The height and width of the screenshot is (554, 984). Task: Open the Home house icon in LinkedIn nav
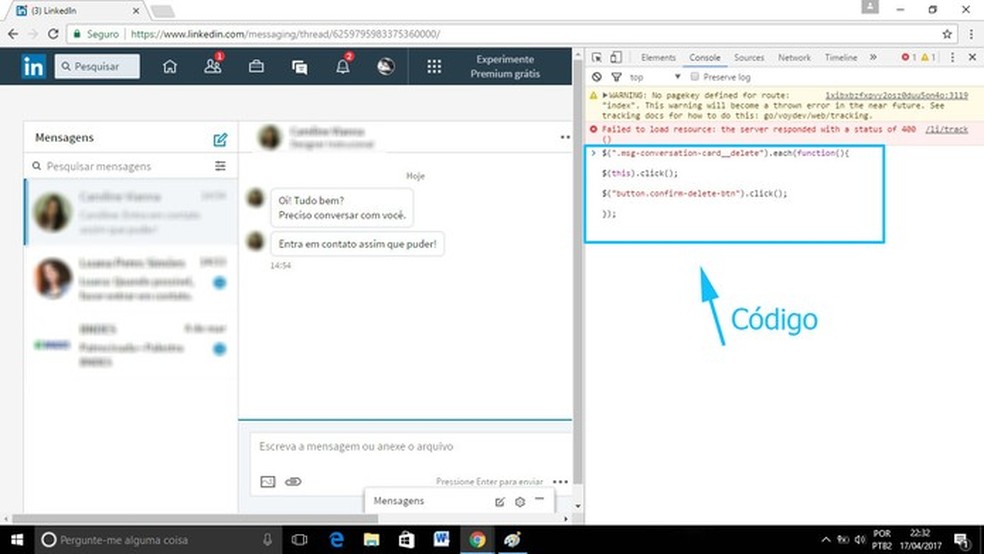[x=169, y=66]
